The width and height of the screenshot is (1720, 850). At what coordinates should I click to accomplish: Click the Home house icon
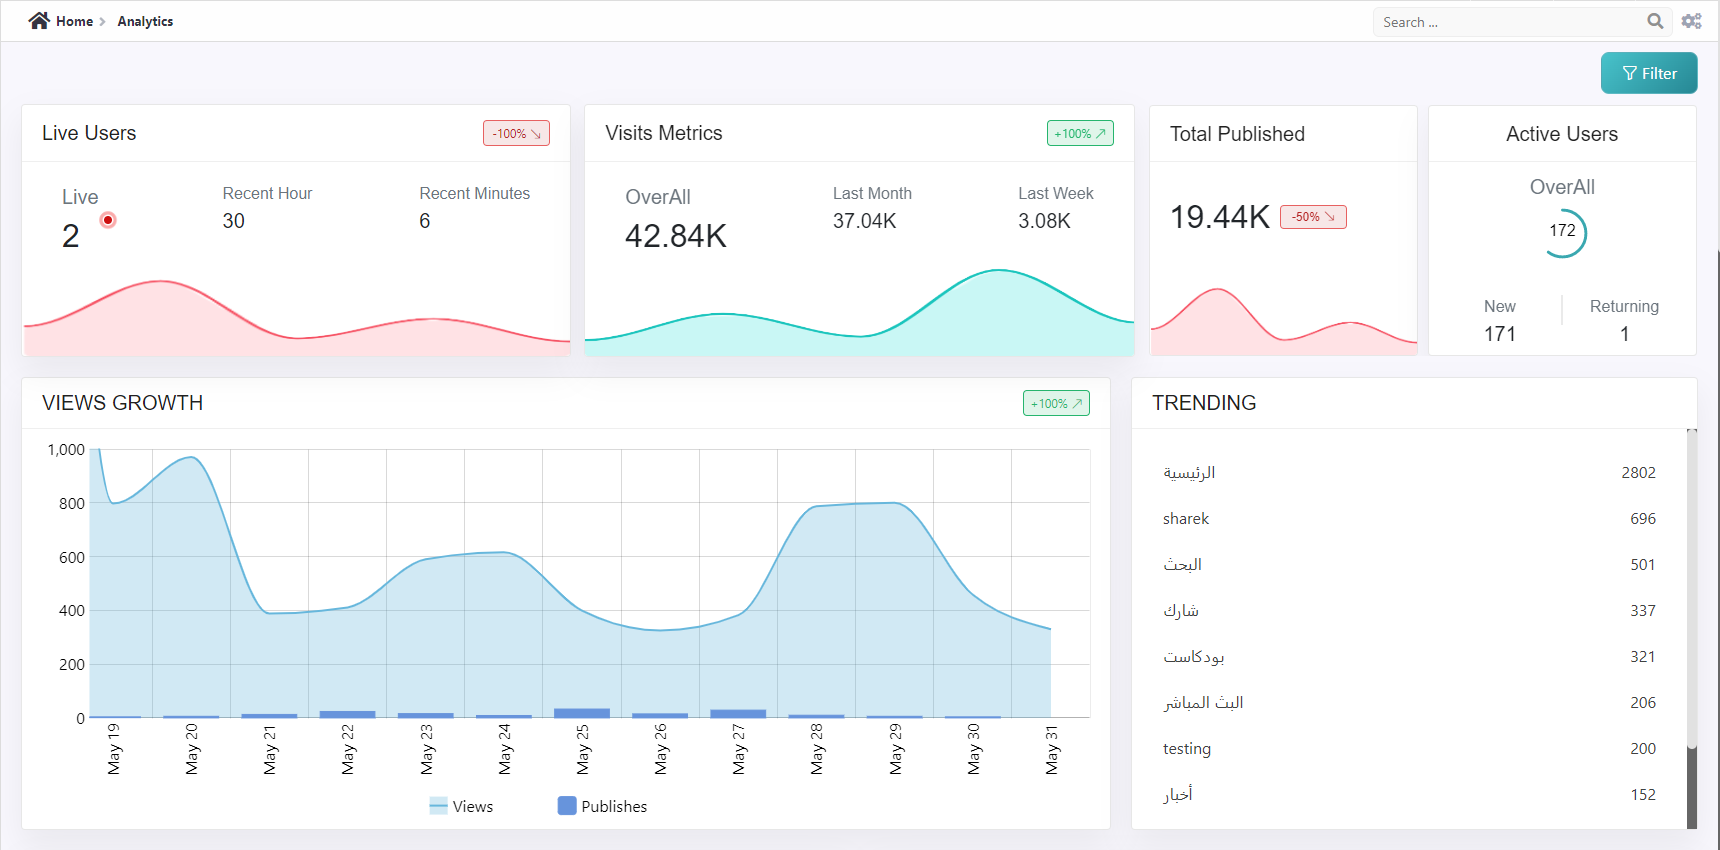[39, 21]
